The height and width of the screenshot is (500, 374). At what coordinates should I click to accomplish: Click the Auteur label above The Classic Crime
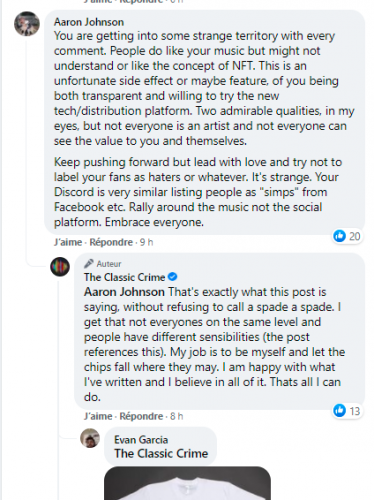point(109,264)
